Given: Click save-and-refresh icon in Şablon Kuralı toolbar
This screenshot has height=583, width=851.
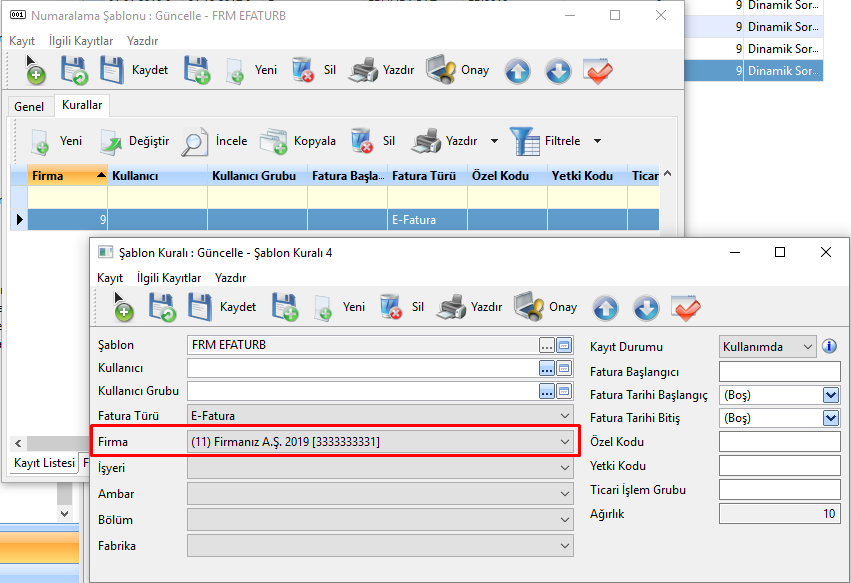Looking at the screenshot, I should (162, 307).
